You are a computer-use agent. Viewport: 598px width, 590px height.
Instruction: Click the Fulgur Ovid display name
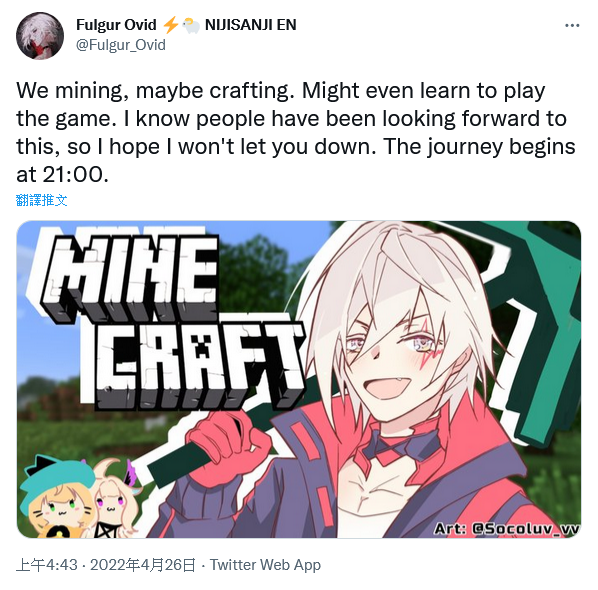point(116,25)
